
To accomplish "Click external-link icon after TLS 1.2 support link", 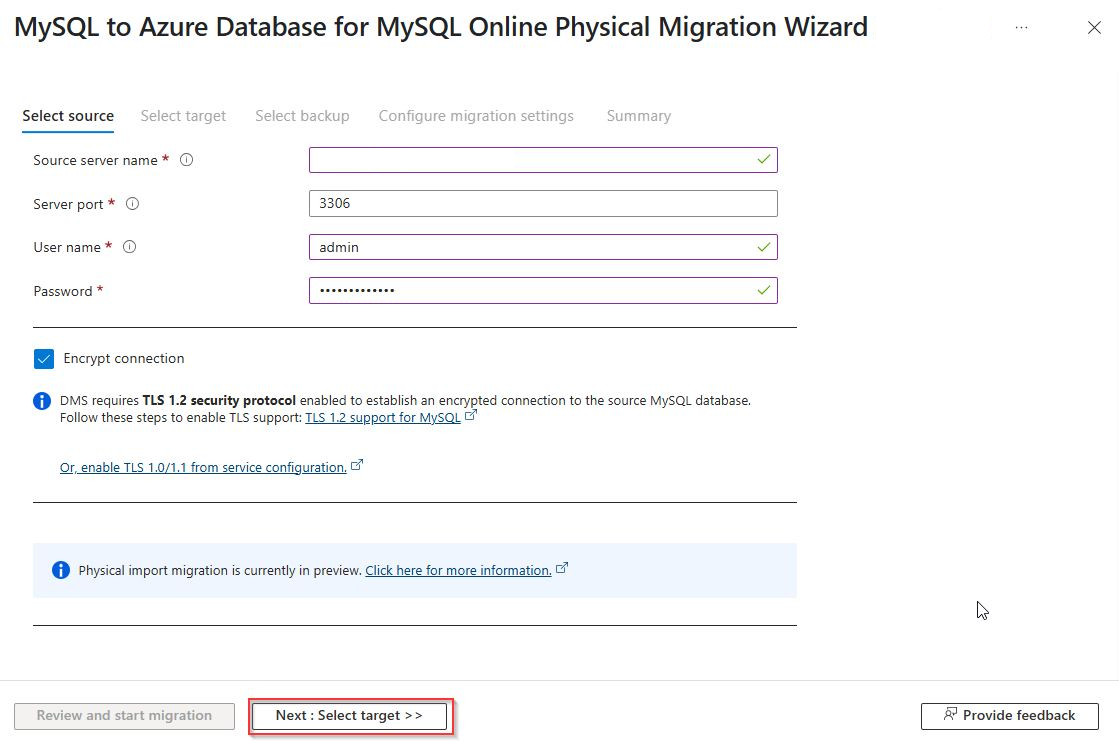I will [x=470, y=415].
